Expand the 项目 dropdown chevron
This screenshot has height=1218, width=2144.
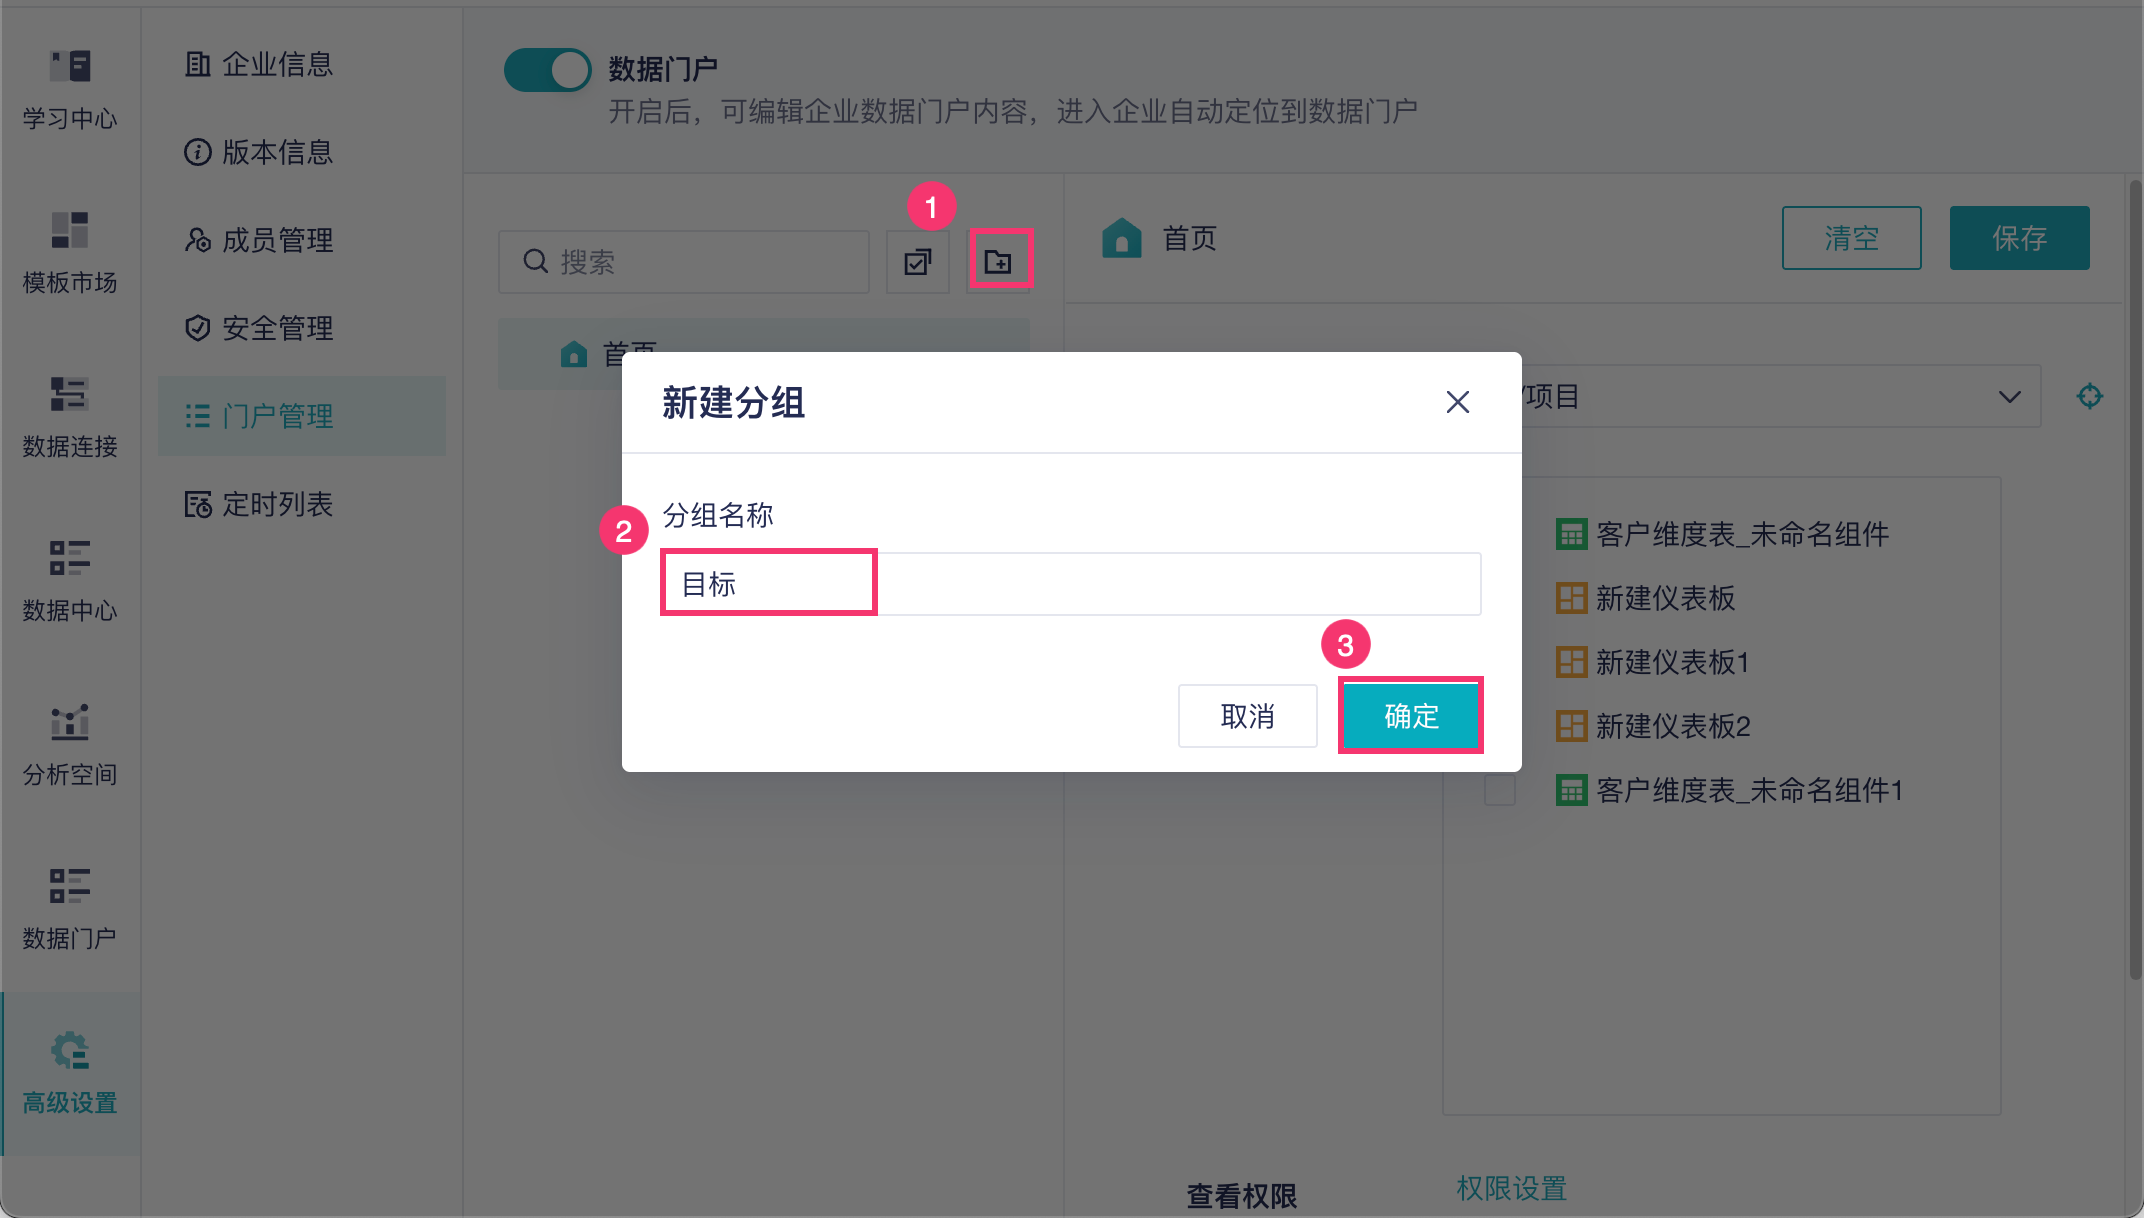point(2009,397)
